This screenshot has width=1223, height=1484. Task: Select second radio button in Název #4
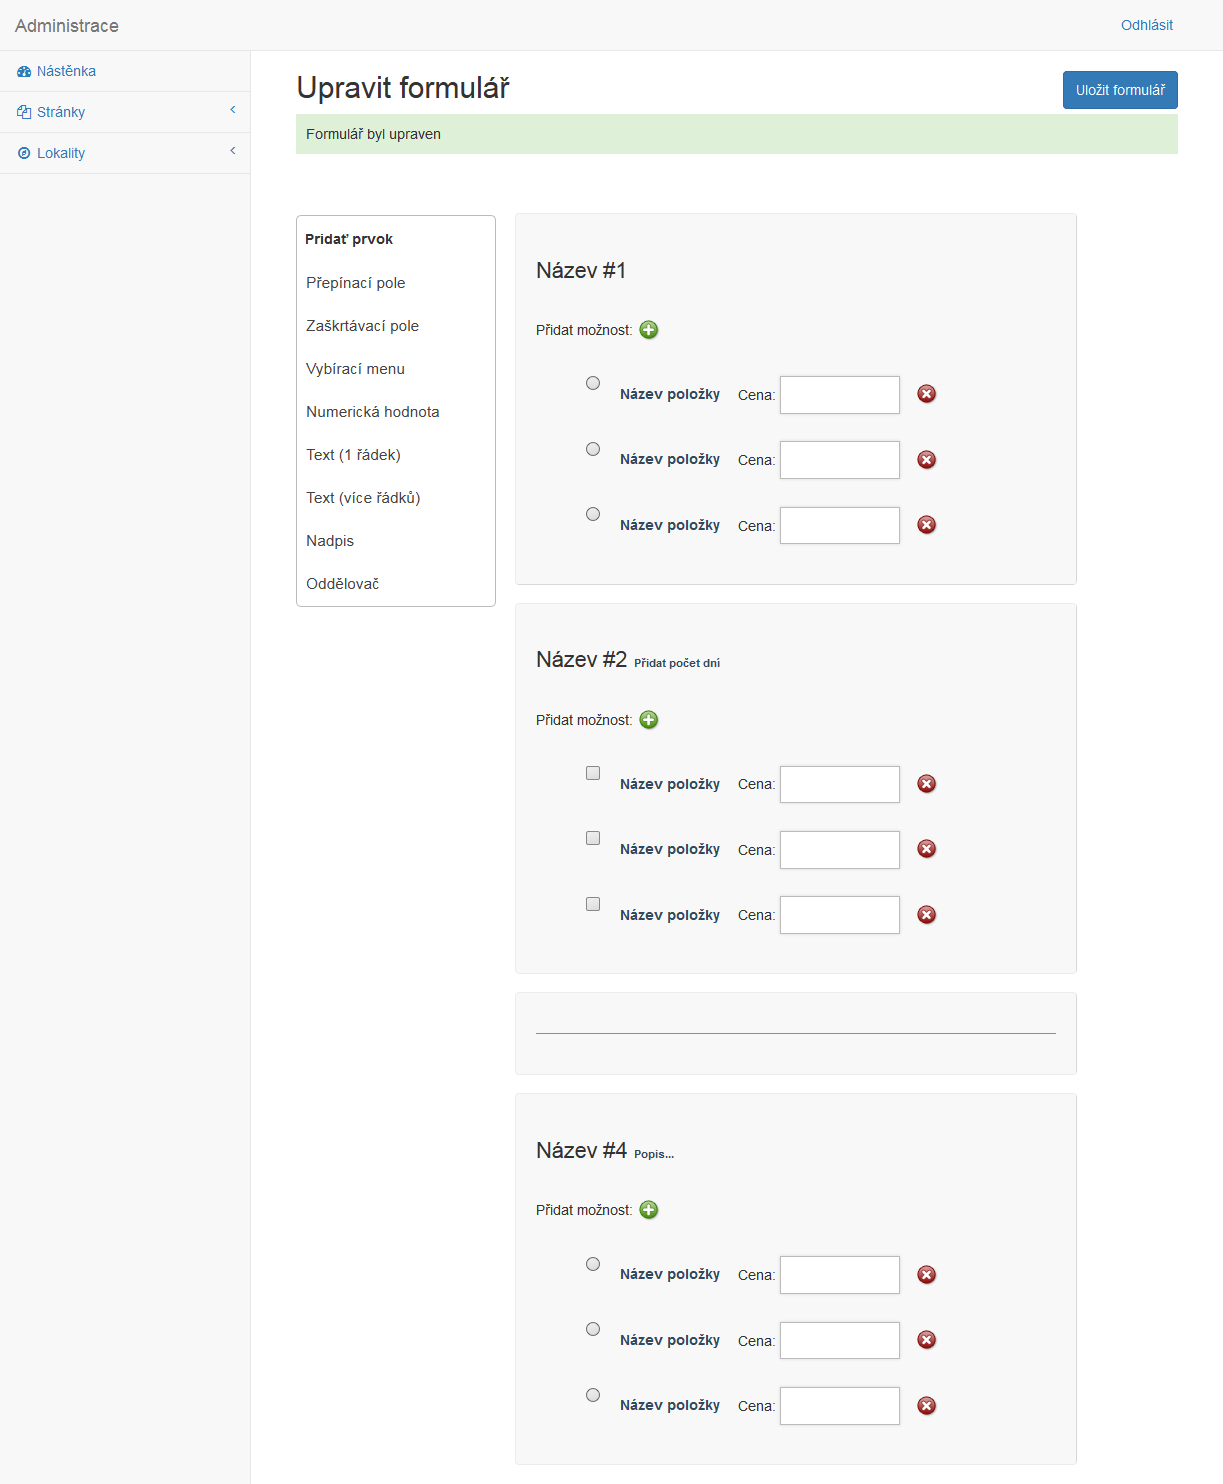pos(593,1329)
